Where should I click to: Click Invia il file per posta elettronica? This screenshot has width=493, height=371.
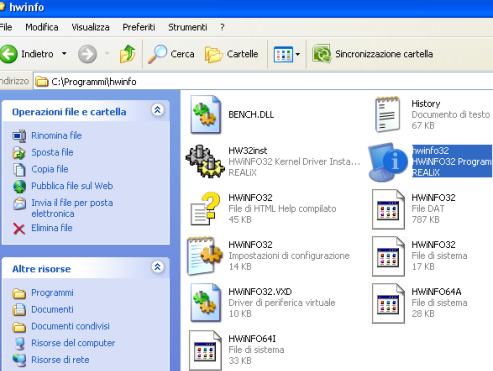point(72,208)
